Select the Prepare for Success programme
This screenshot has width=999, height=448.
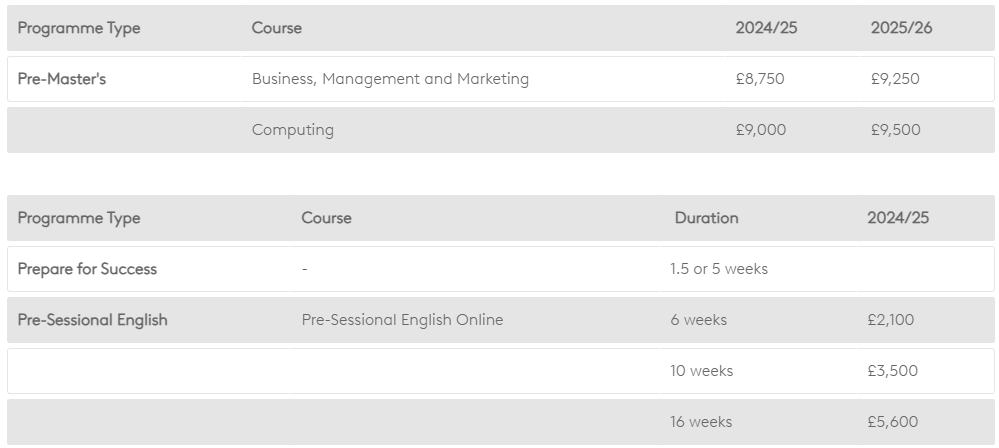point(87,269)
